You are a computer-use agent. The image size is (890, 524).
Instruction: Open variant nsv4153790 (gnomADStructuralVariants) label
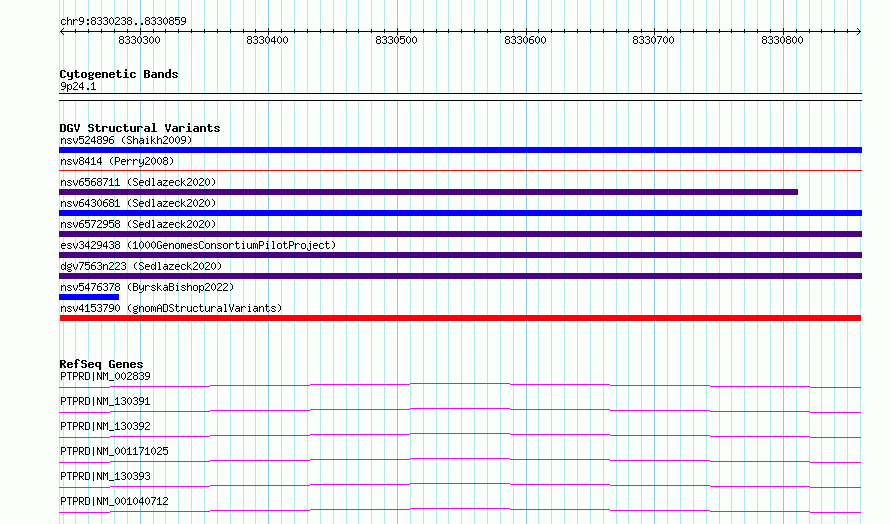(171, 308)
